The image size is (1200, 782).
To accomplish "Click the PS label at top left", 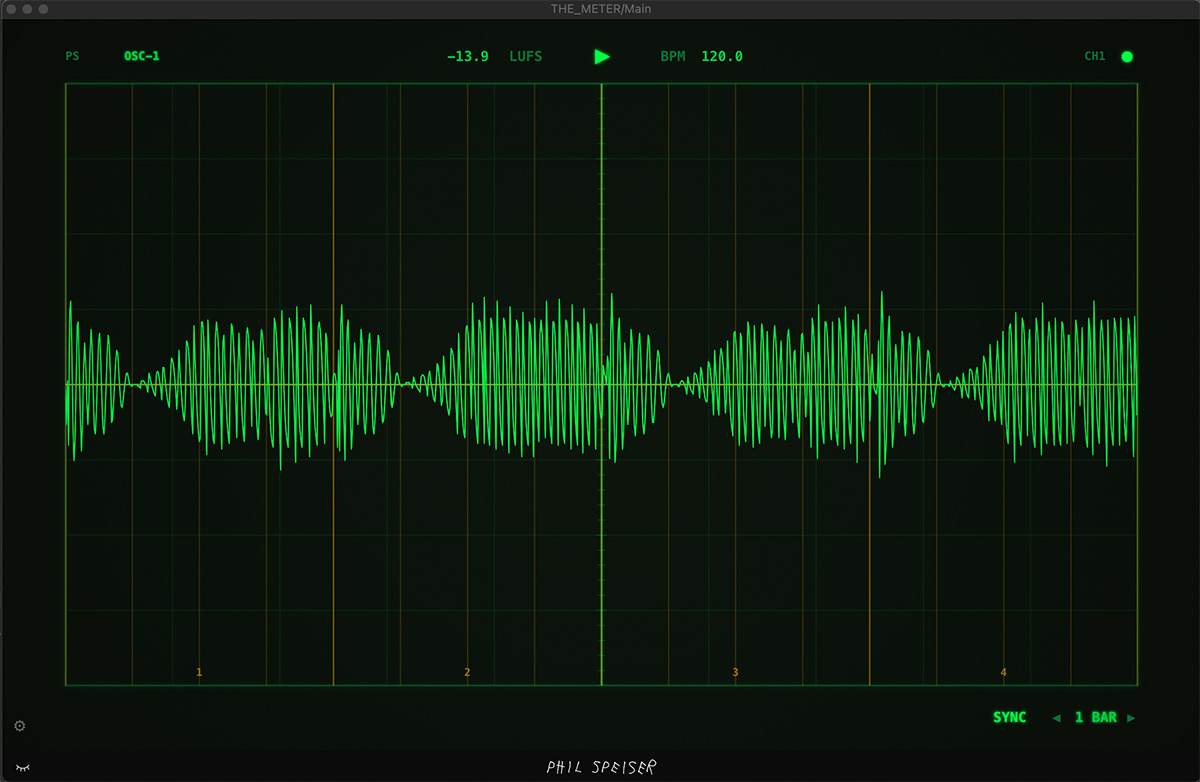I will click(72, 56).
